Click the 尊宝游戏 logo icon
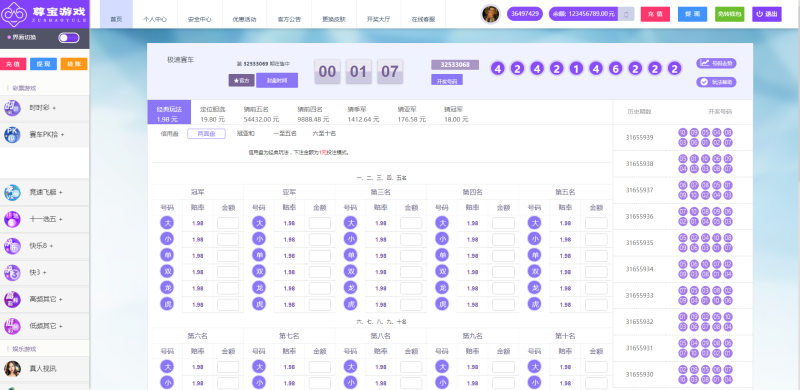The width and height of the screenshot is (800, 390). tap(13, 14)
